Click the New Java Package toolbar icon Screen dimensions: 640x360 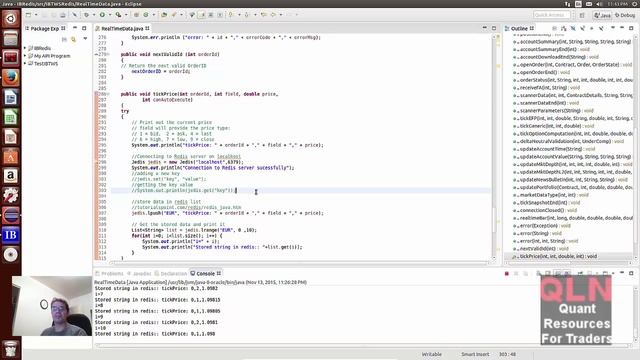136,15
